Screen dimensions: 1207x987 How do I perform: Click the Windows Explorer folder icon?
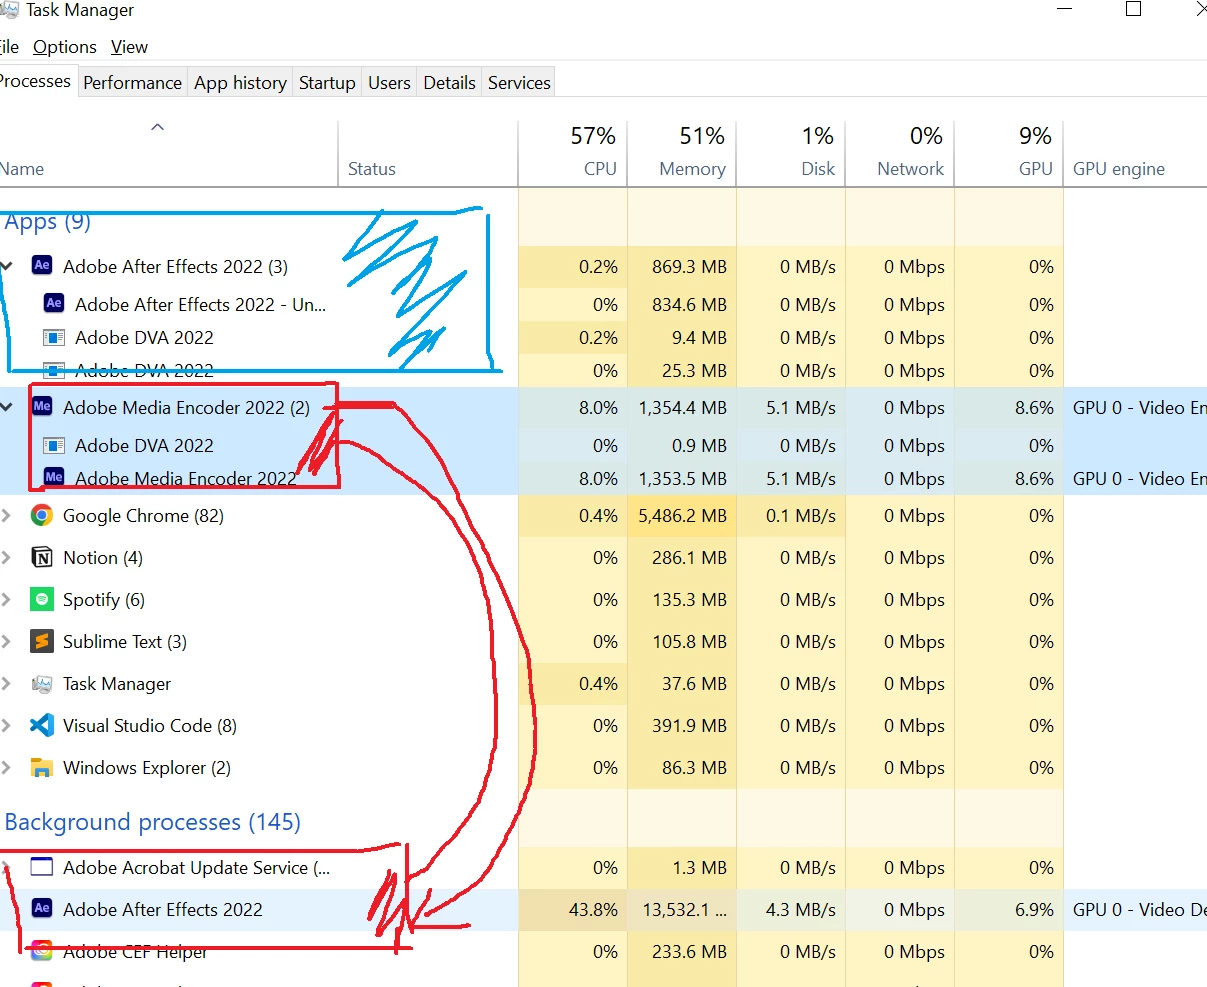point(42,768)
